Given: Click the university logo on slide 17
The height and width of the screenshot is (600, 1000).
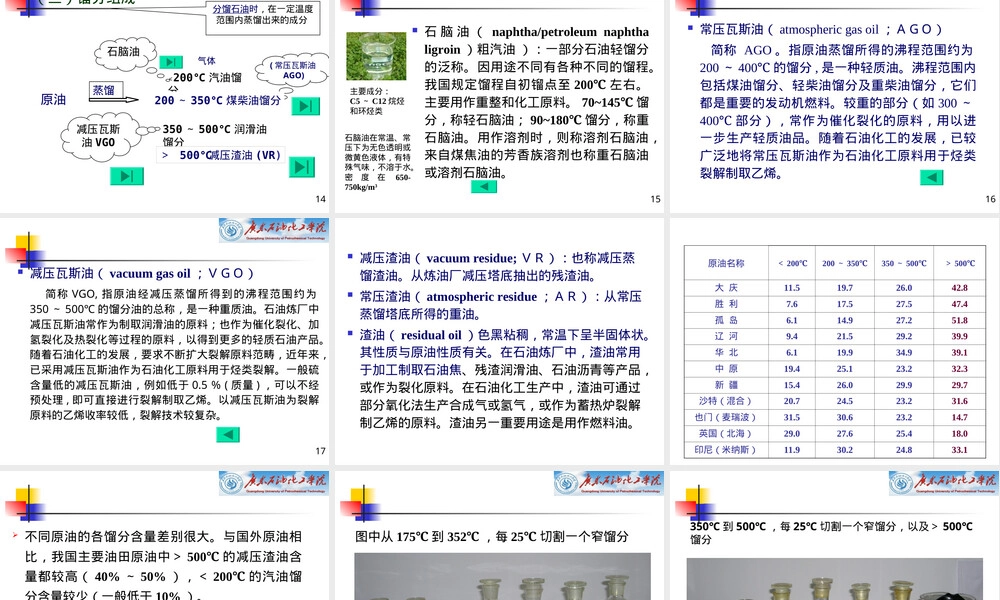Looking at the screenshot, I should pos(274,230).
